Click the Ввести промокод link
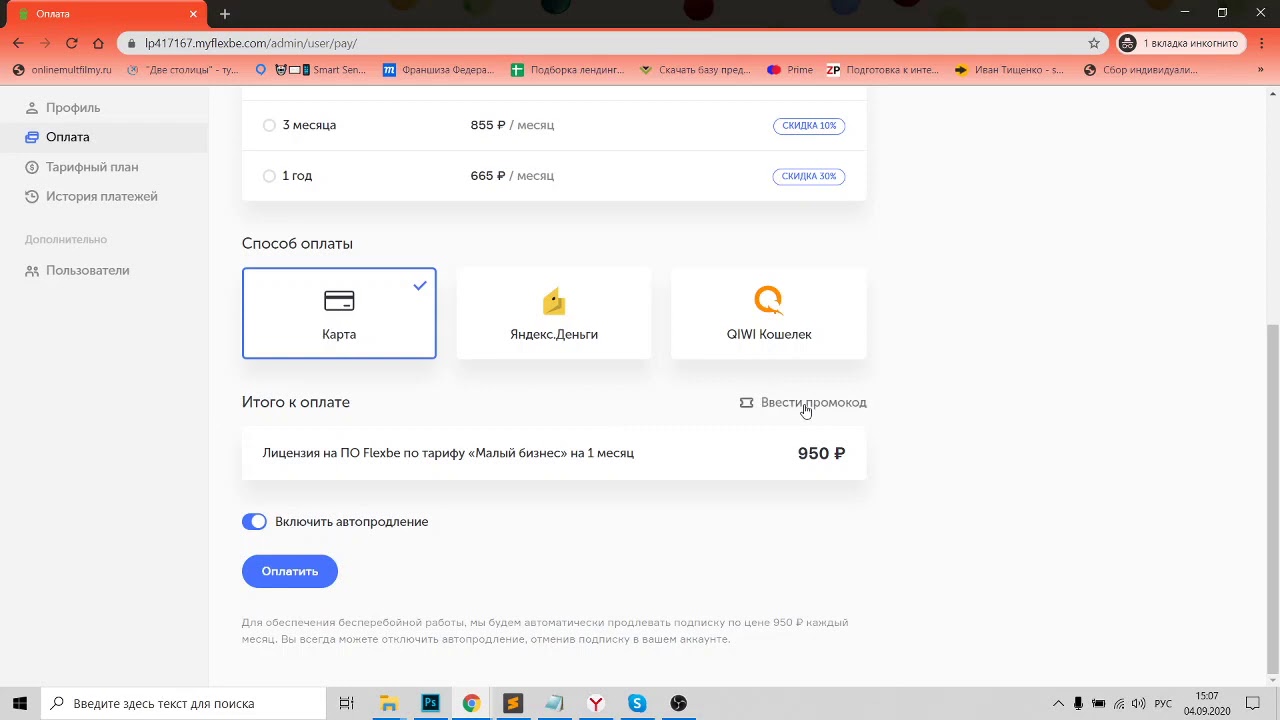This screenshot has height=720, width=1280. (x=803, y=402)
